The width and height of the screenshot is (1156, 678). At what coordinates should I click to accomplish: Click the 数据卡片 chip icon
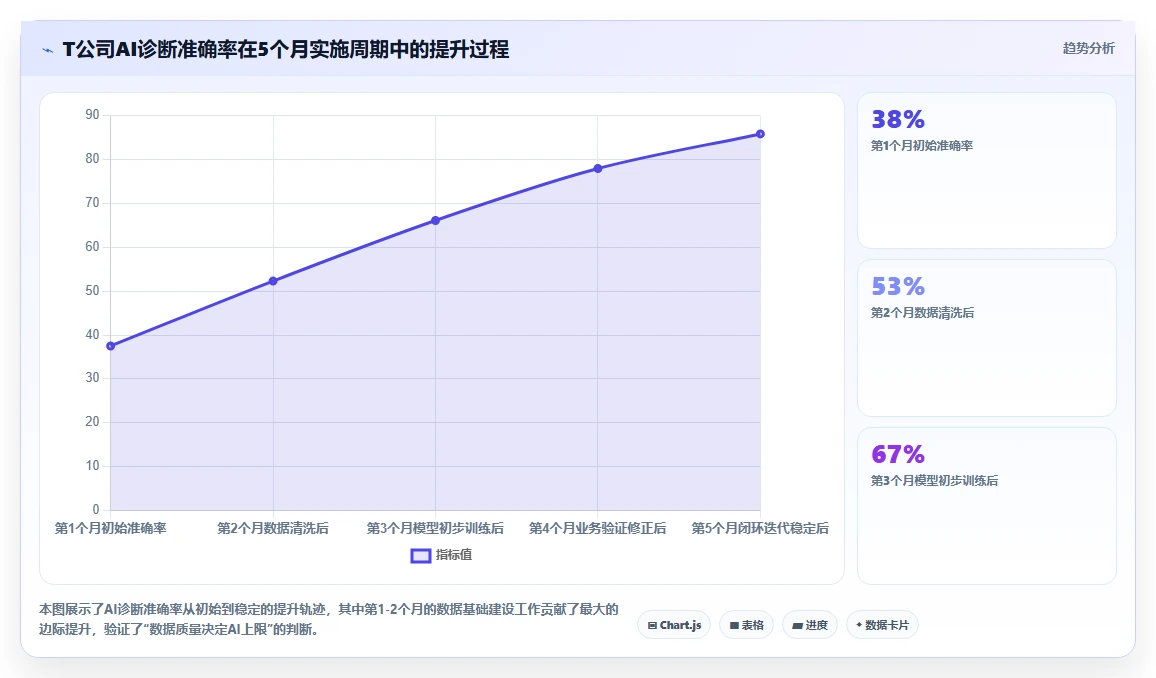pos(859,625)
